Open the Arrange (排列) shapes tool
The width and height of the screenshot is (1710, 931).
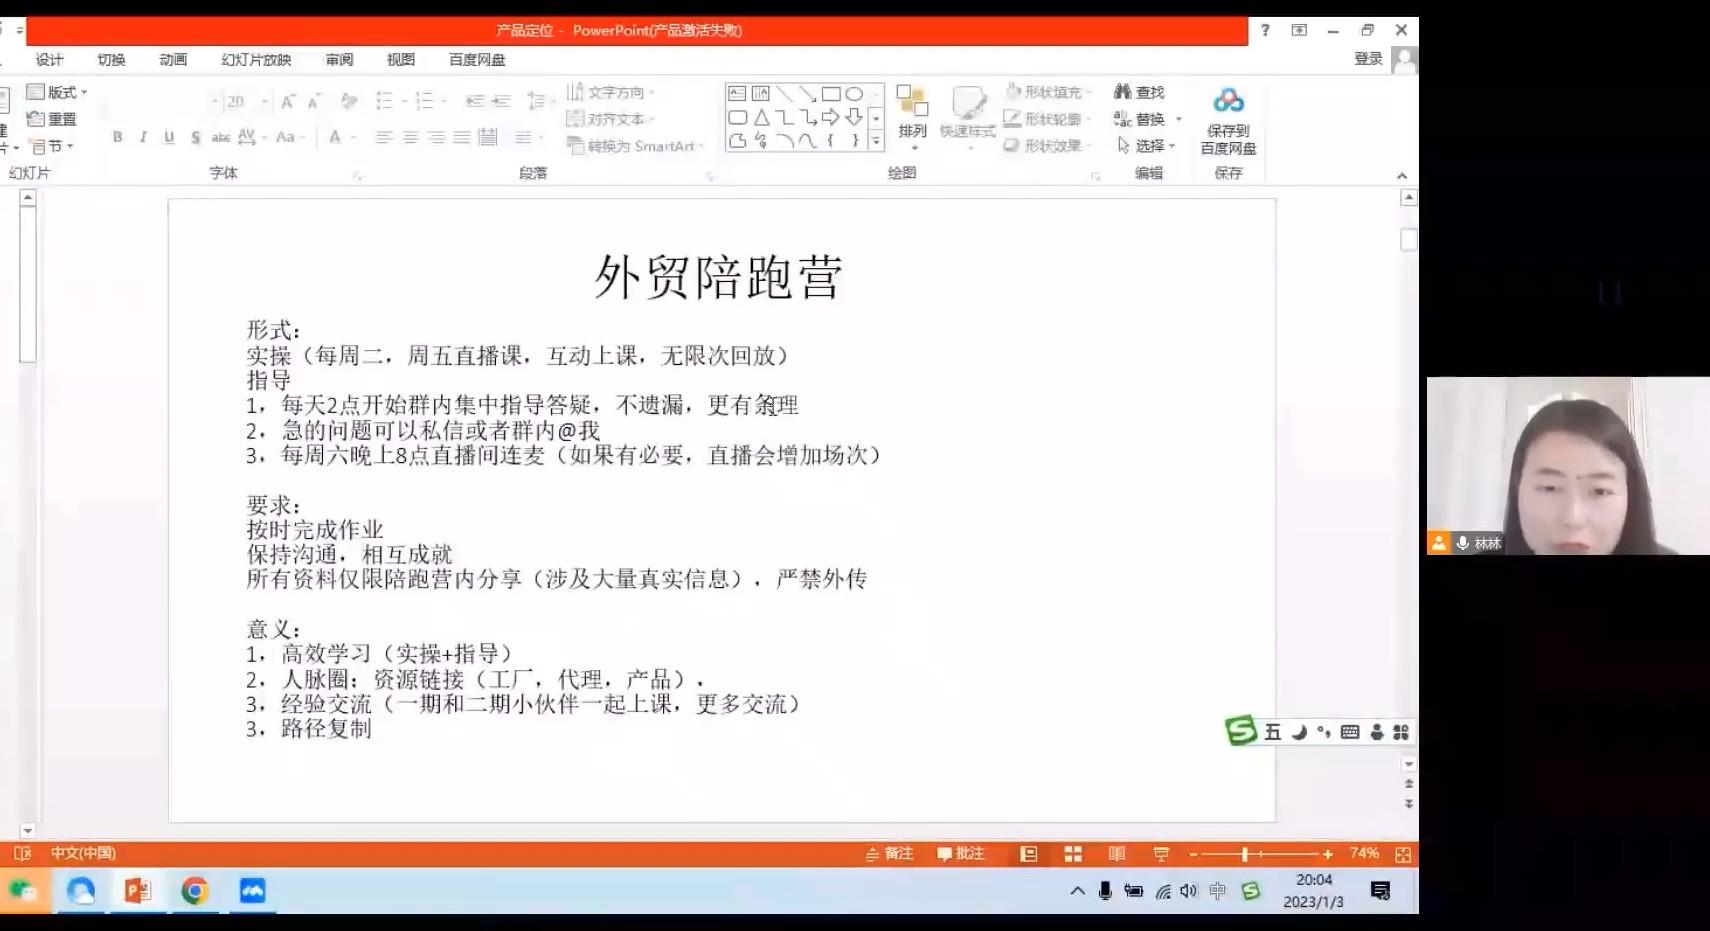[912, 111]
